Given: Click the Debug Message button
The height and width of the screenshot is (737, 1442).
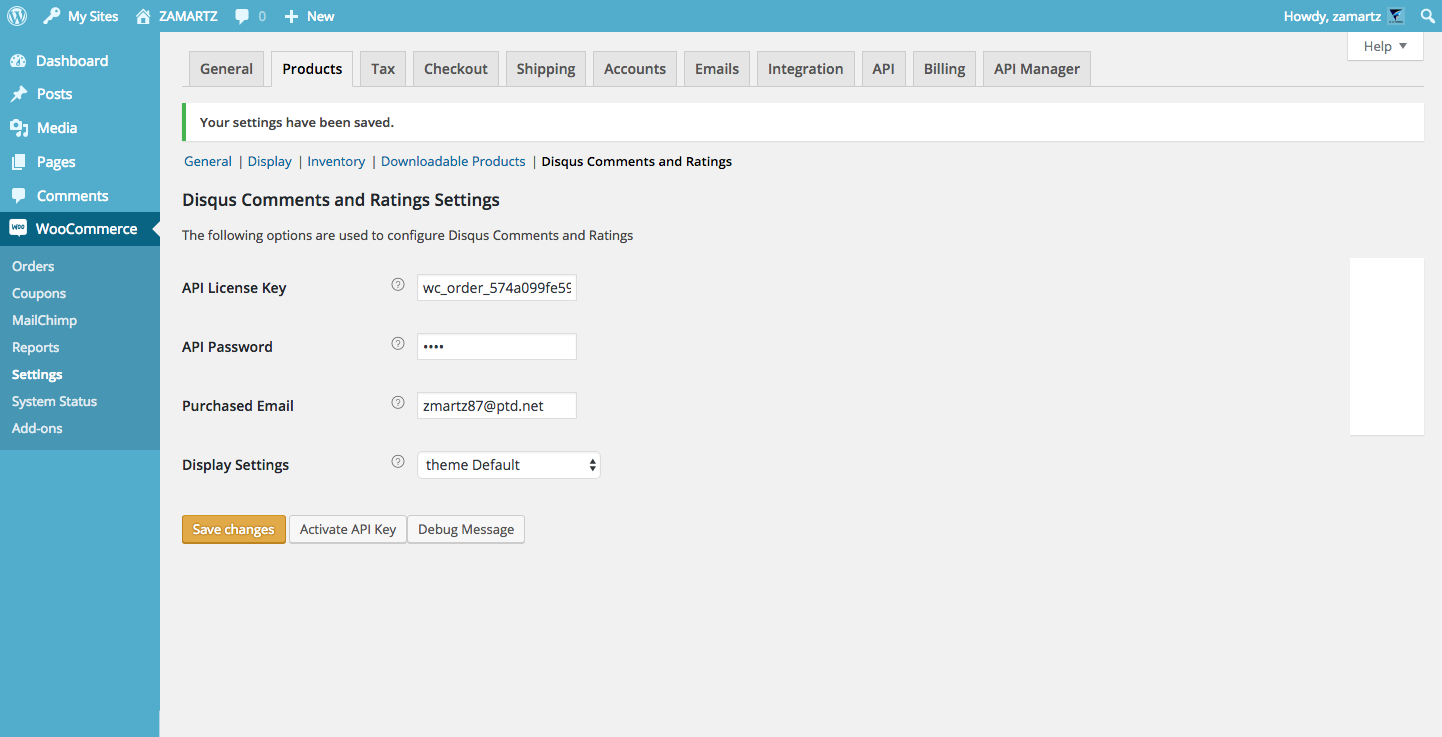Looking at the screenshot, I should pyautogui.click(x=466, y=529).
